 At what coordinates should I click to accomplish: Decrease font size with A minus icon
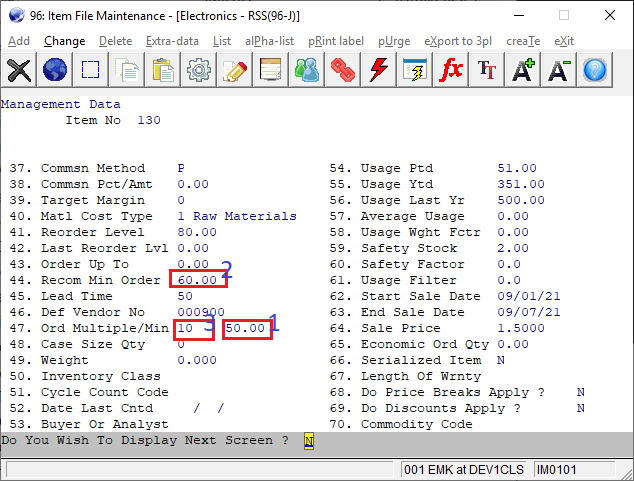(x=559, y=70)
